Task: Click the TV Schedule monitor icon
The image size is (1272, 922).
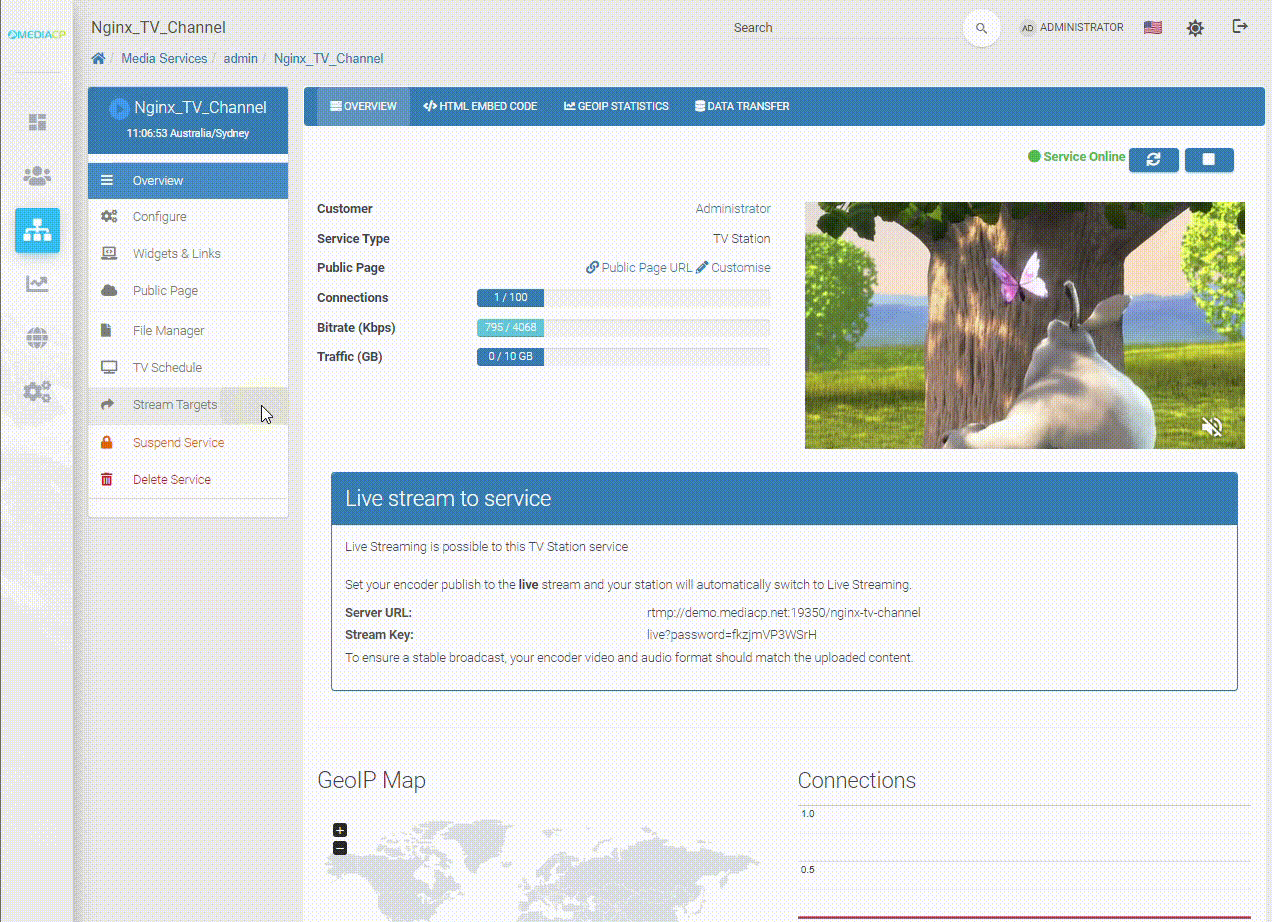Action: click(x=109, y=367)
